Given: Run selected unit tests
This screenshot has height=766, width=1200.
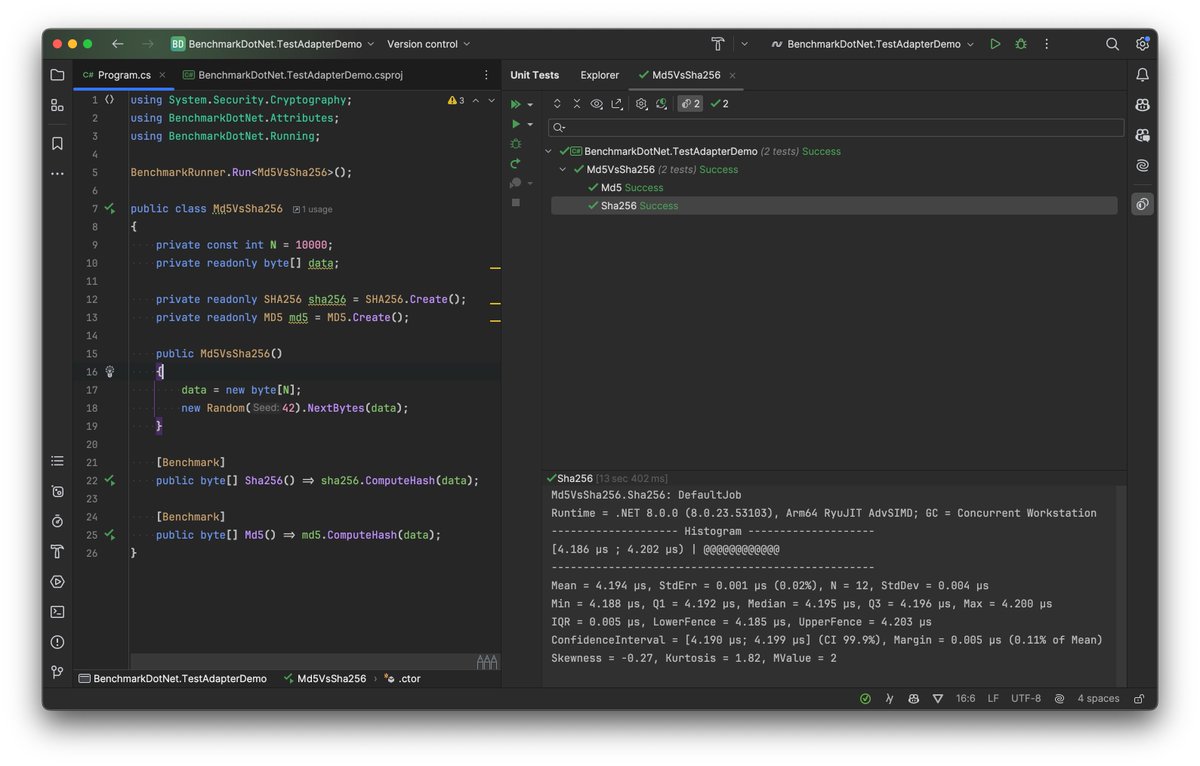Looking at the screenshot, I should tap(516, 124).
